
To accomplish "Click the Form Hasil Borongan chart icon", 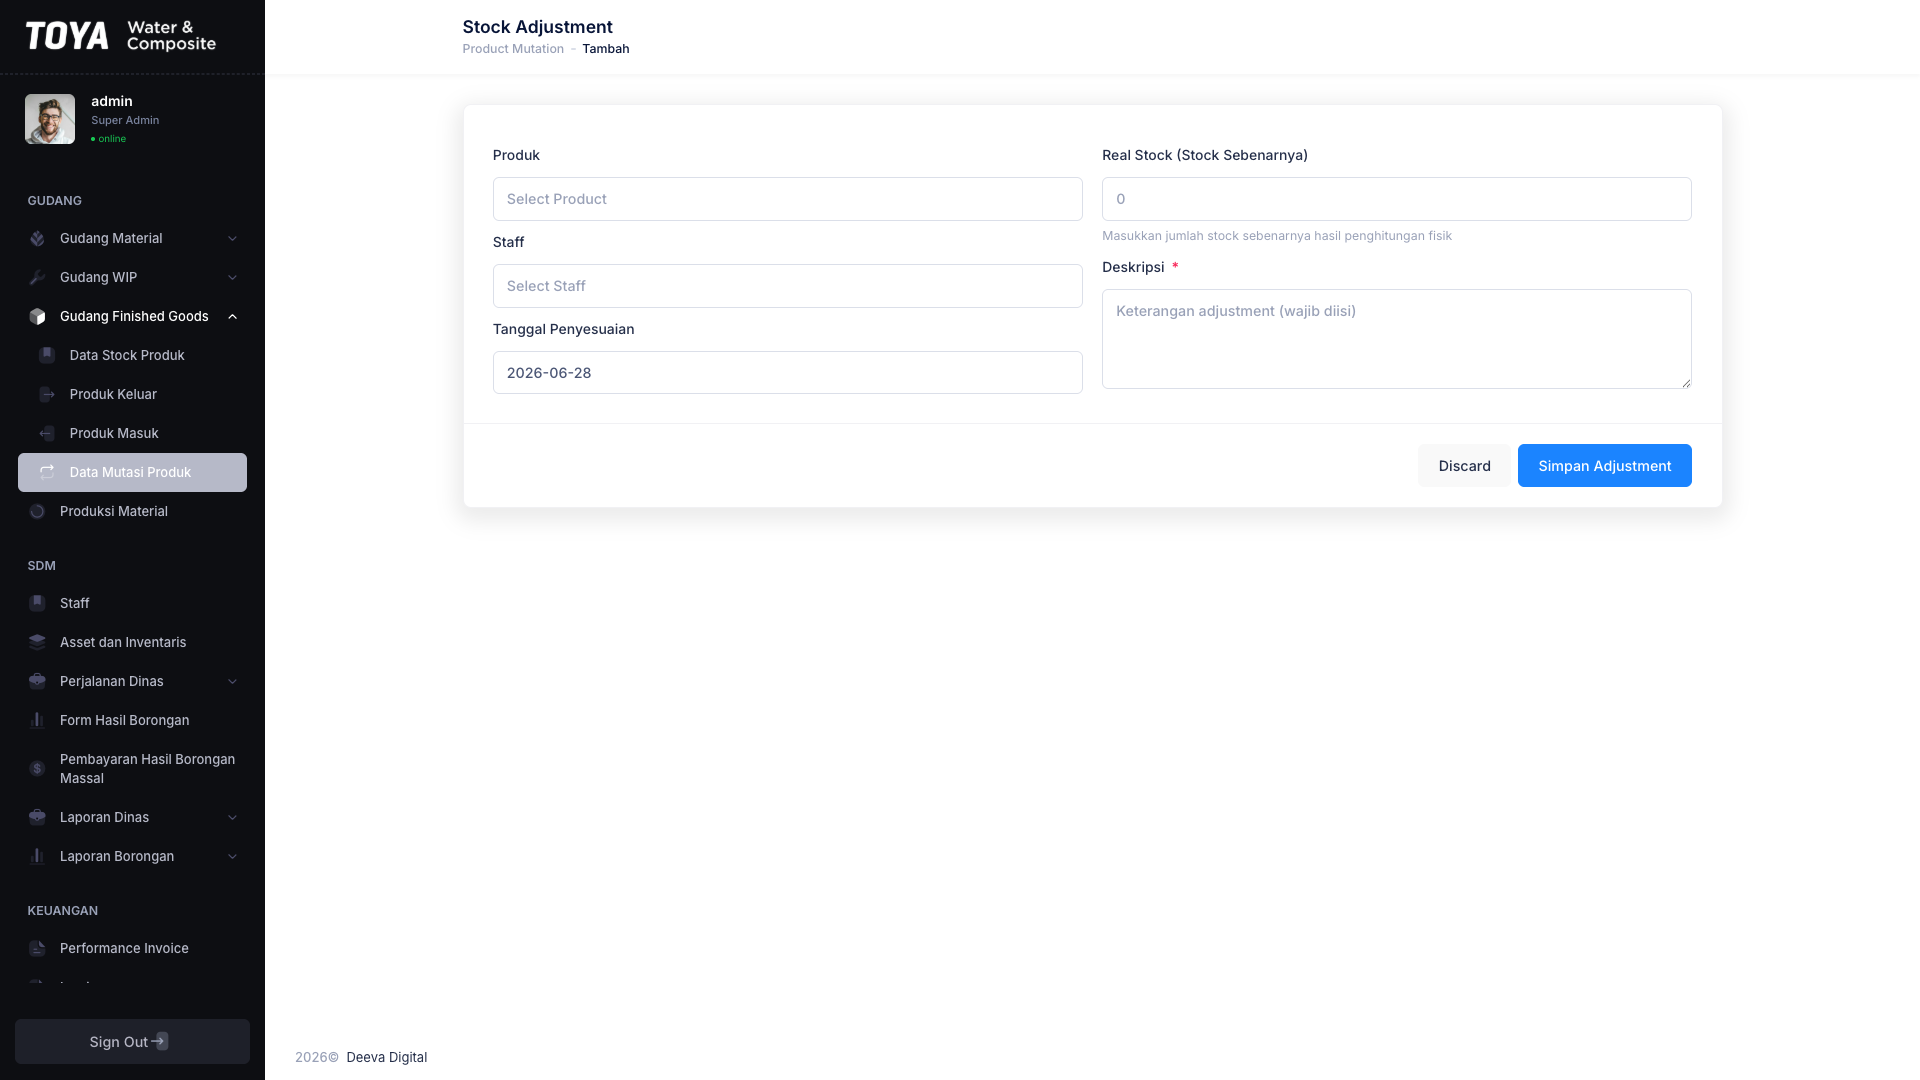I will point(37,720).
